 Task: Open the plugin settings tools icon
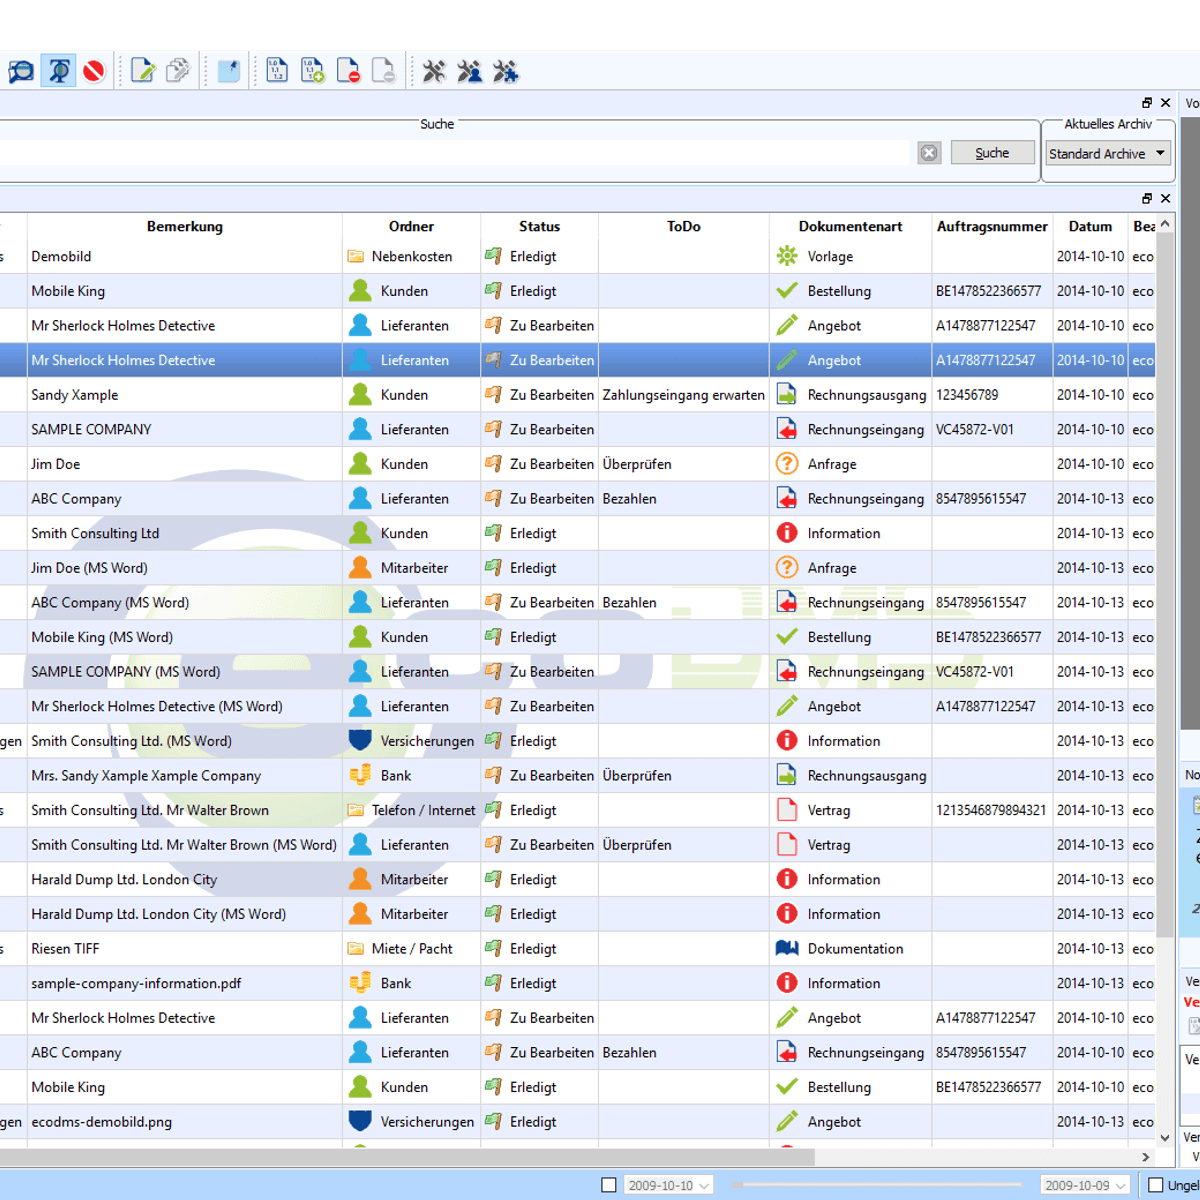coord(505,71)
